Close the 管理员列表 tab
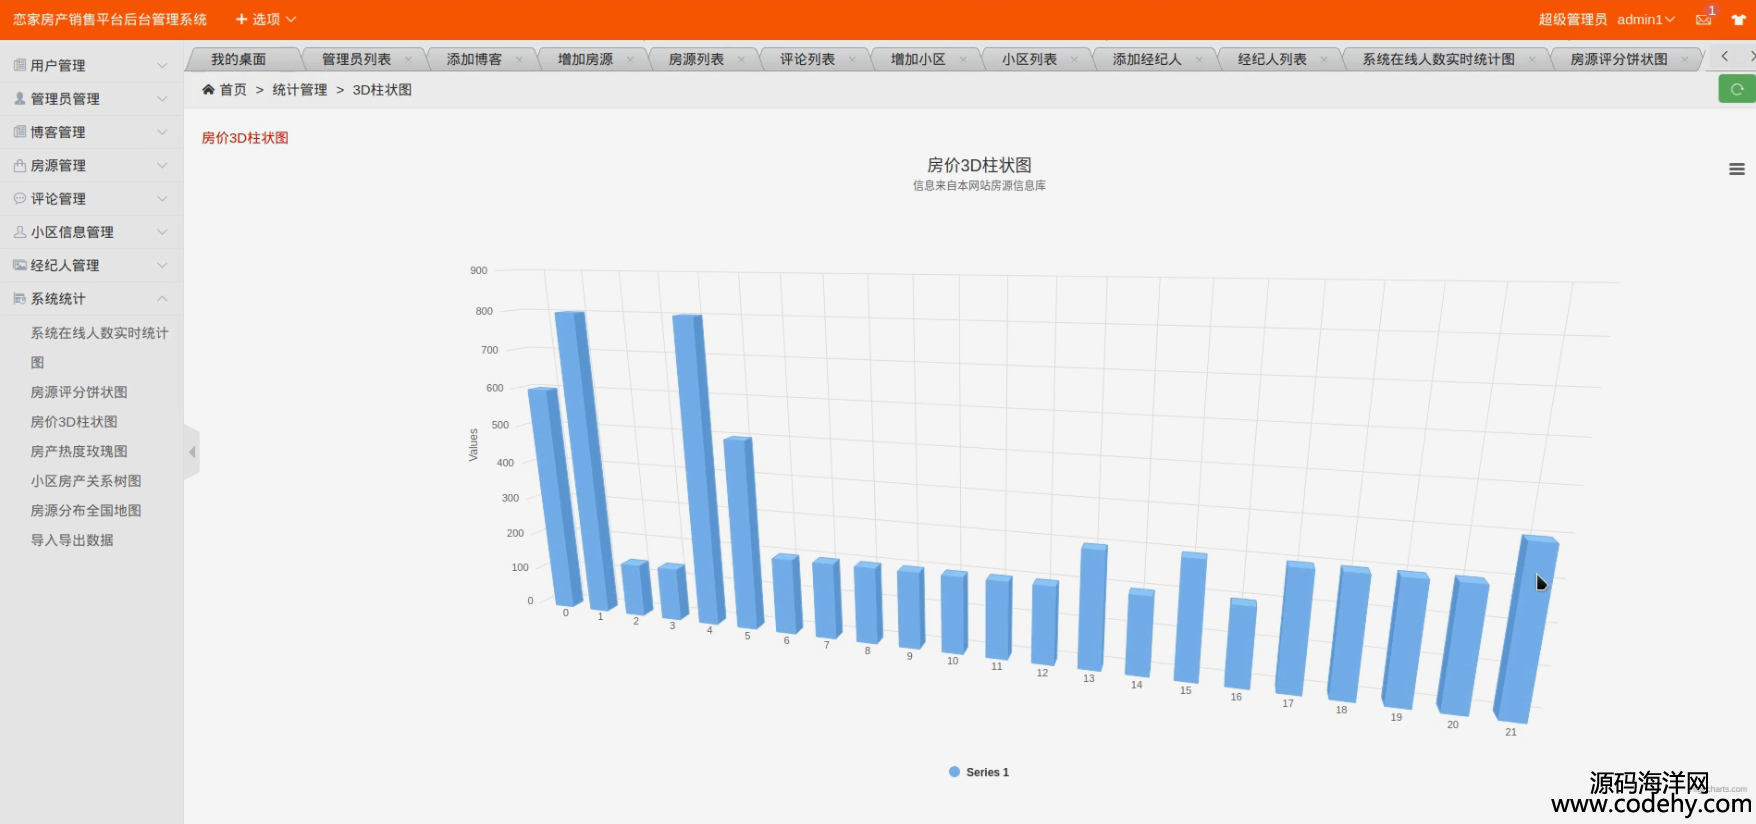The width and height of the screenshot is (1756, 824). click(408, 59)
